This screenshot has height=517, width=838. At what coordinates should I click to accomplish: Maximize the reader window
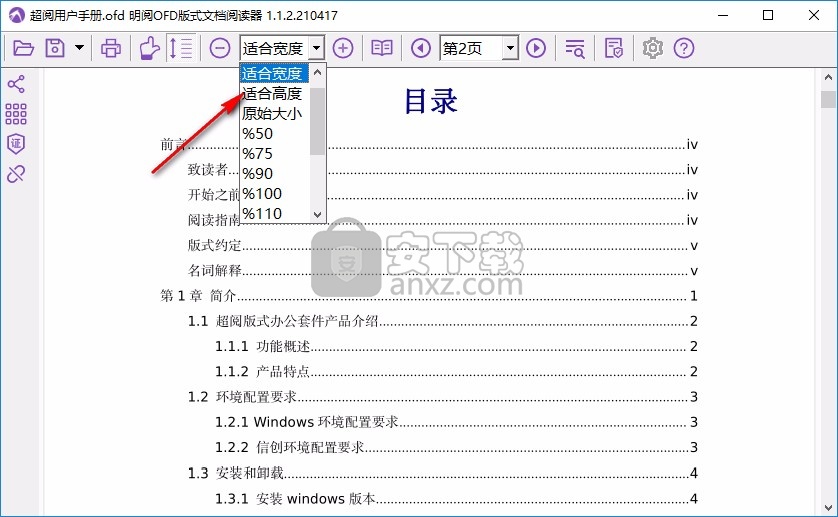(768, 15)
